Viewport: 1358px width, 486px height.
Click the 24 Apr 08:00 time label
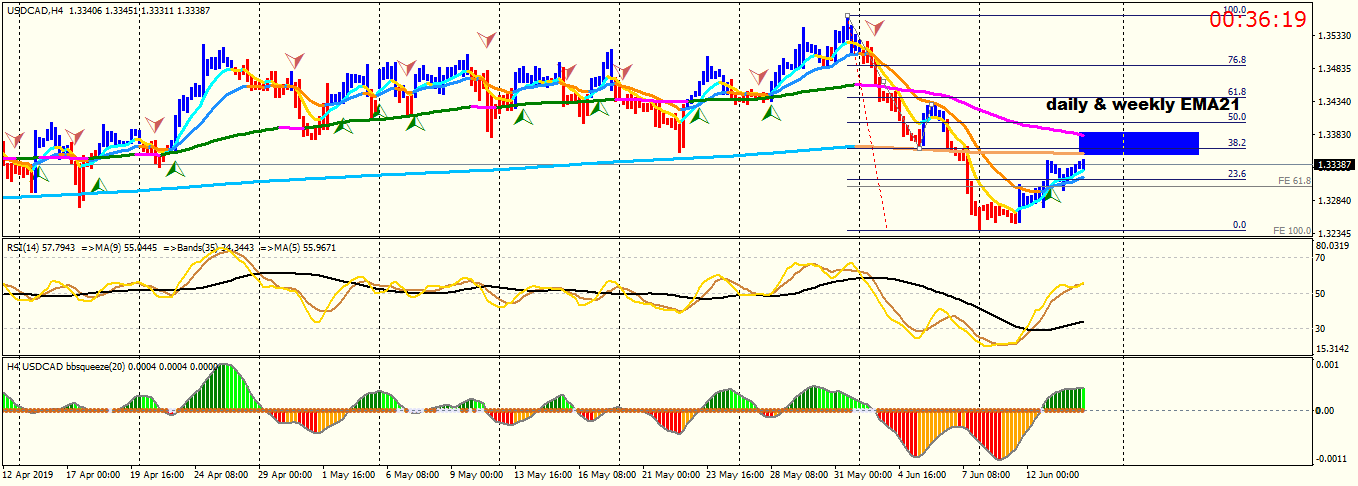click(222, 473)
